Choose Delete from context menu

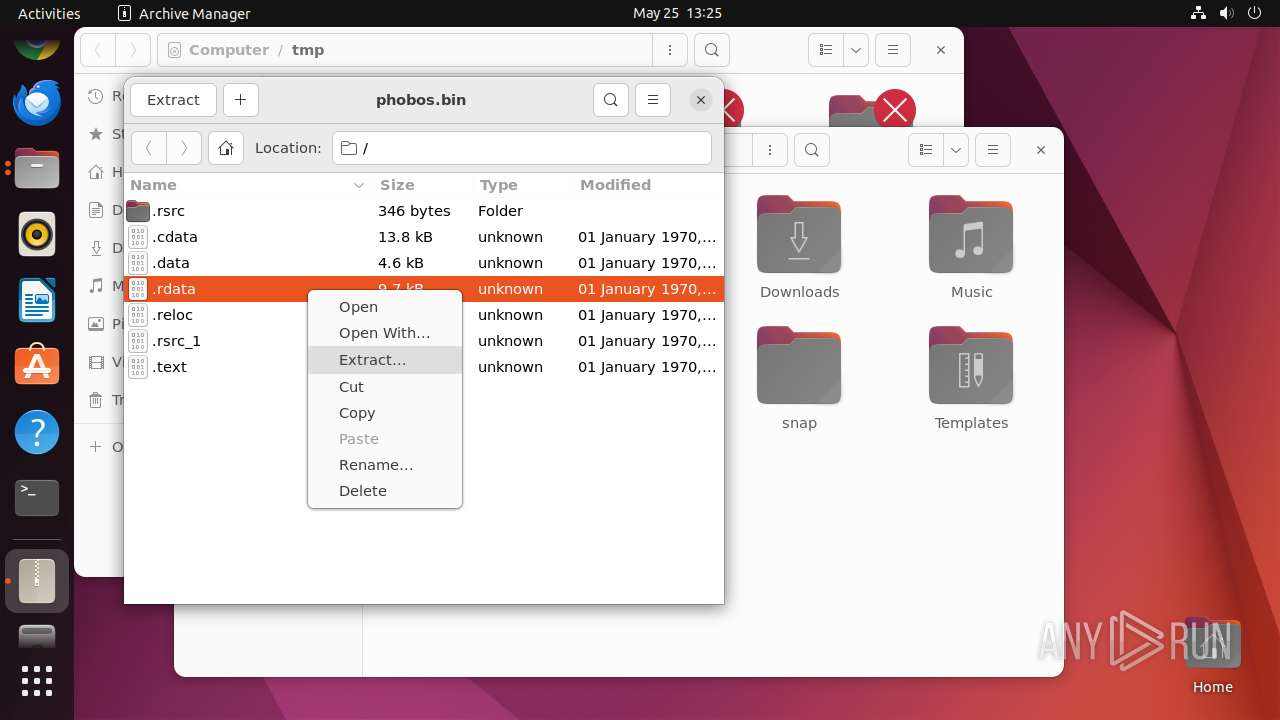385,491
